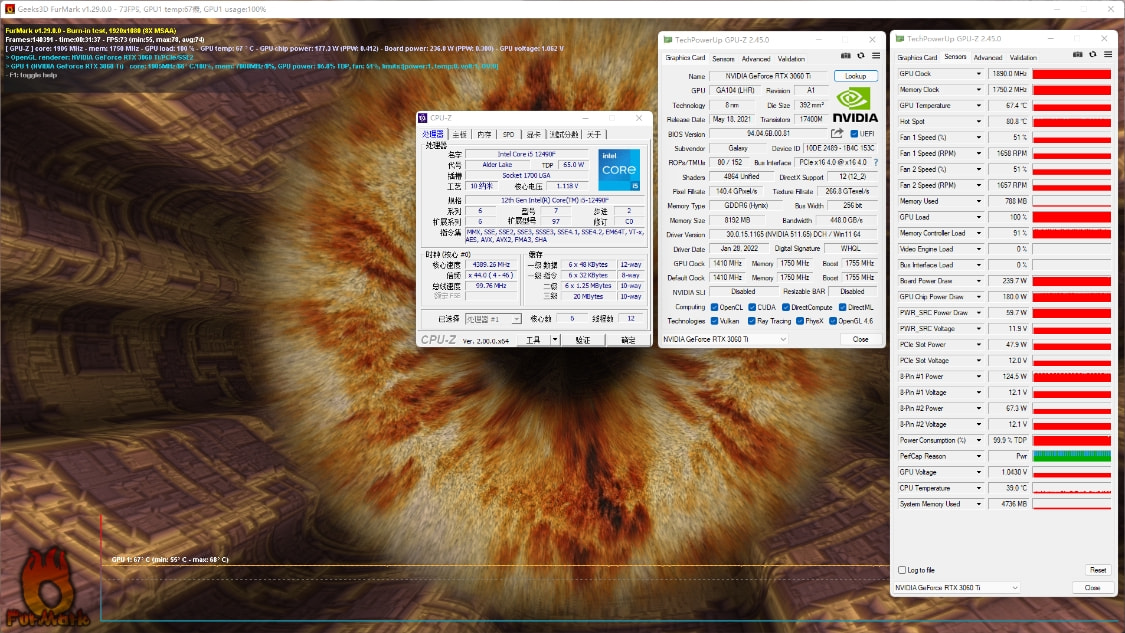Open the GPU Temperature sensor dropdown arrow
The image size is (1125, 633).
tap(979, 105)
